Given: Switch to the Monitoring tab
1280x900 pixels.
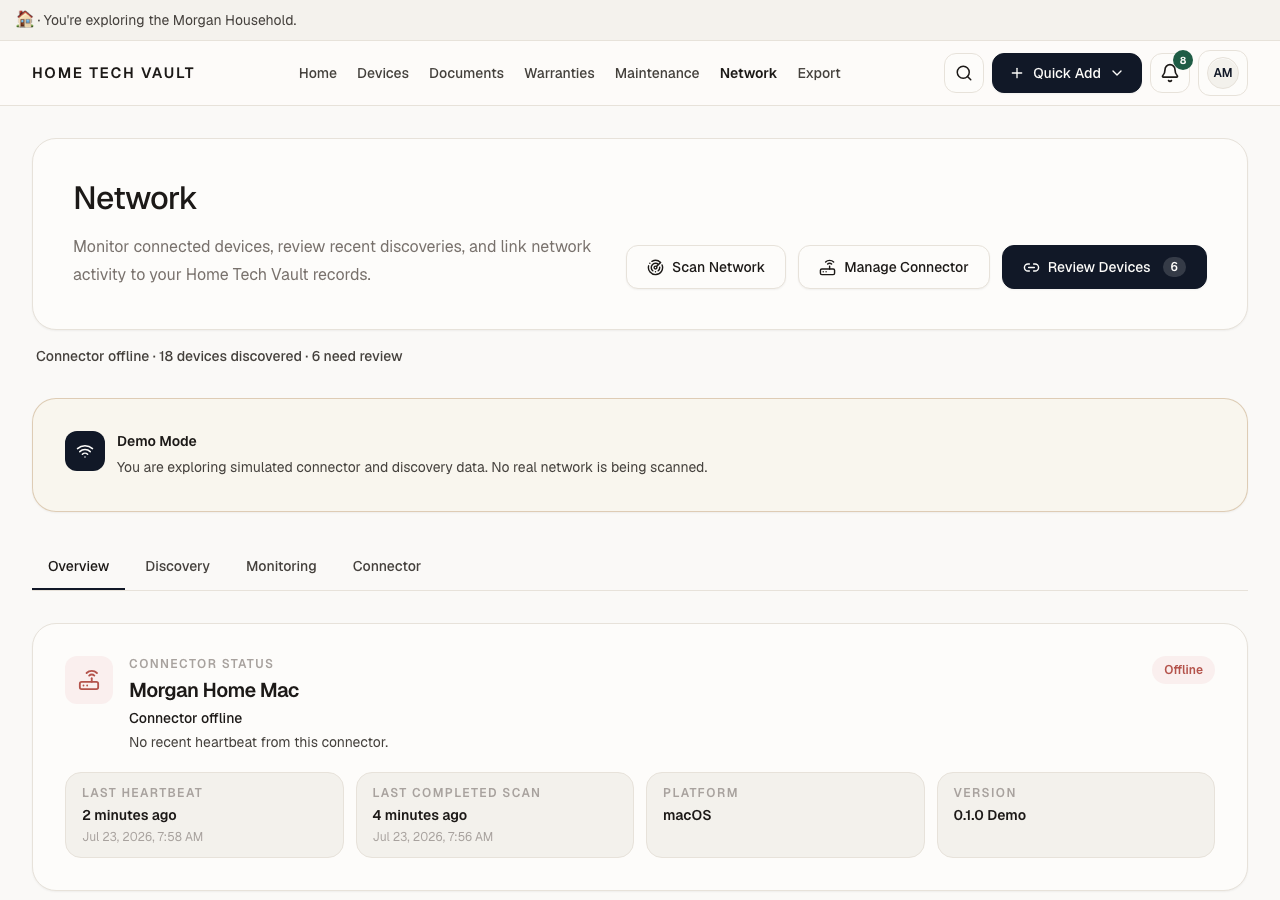Looking at the screenshot, I should (x=281, y=566).
